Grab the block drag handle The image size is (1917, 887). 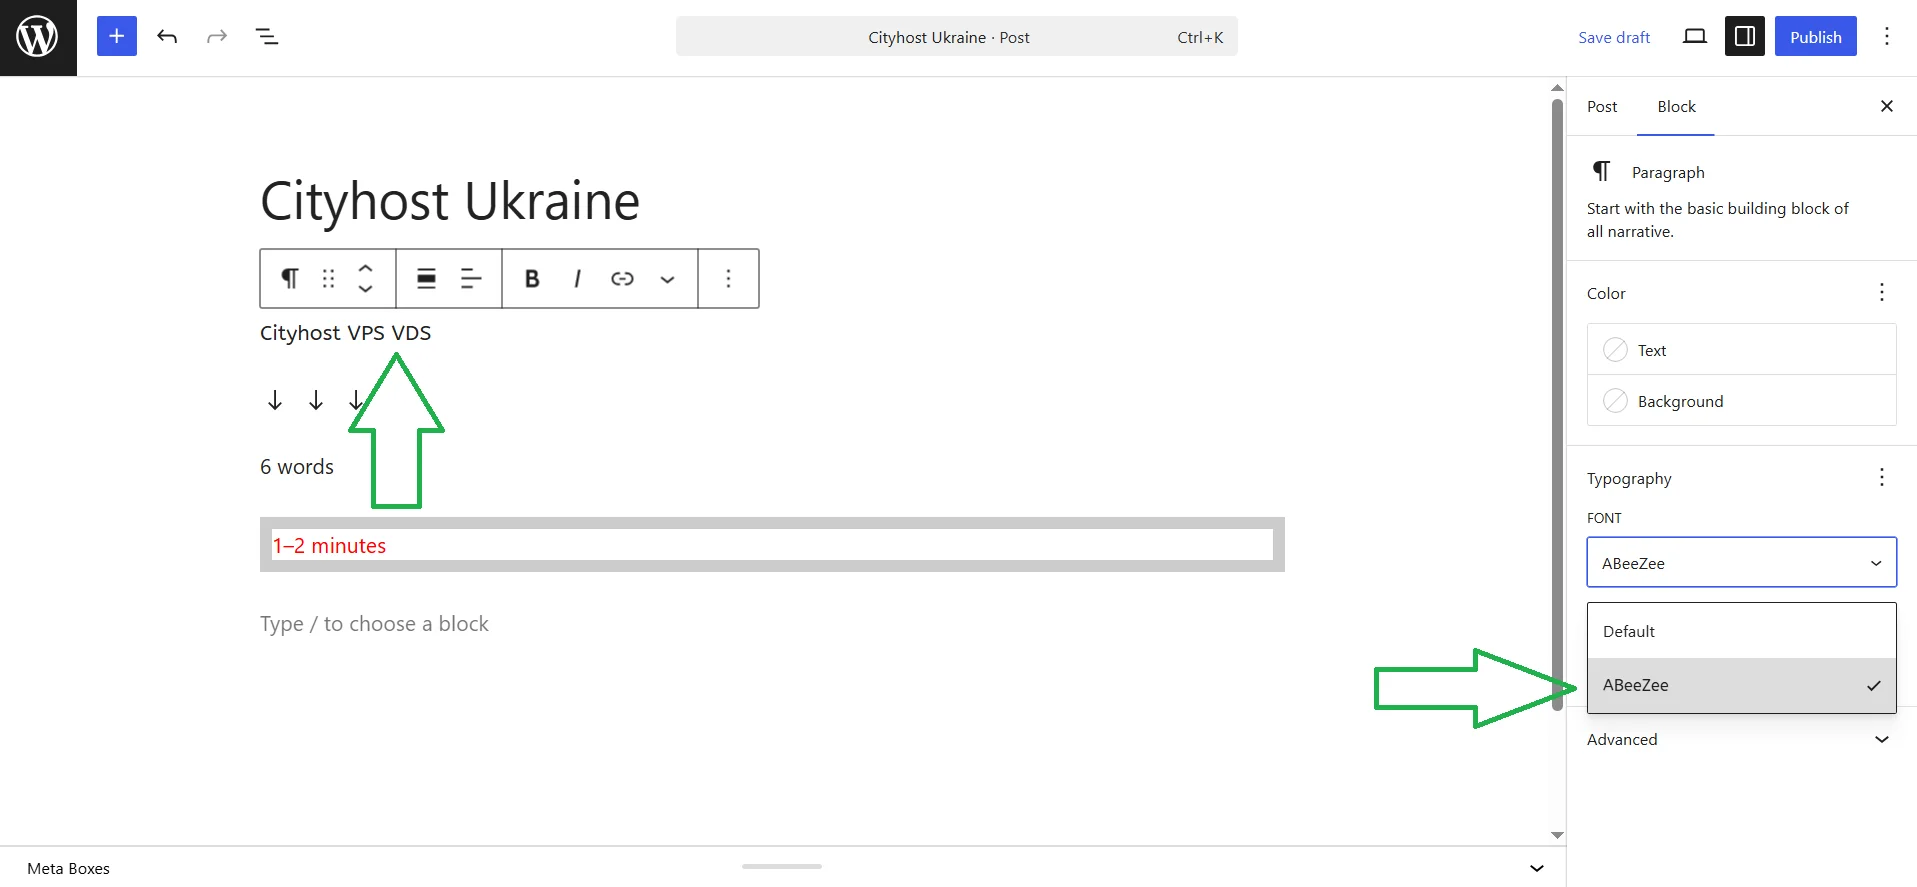[x=328, y=278]
